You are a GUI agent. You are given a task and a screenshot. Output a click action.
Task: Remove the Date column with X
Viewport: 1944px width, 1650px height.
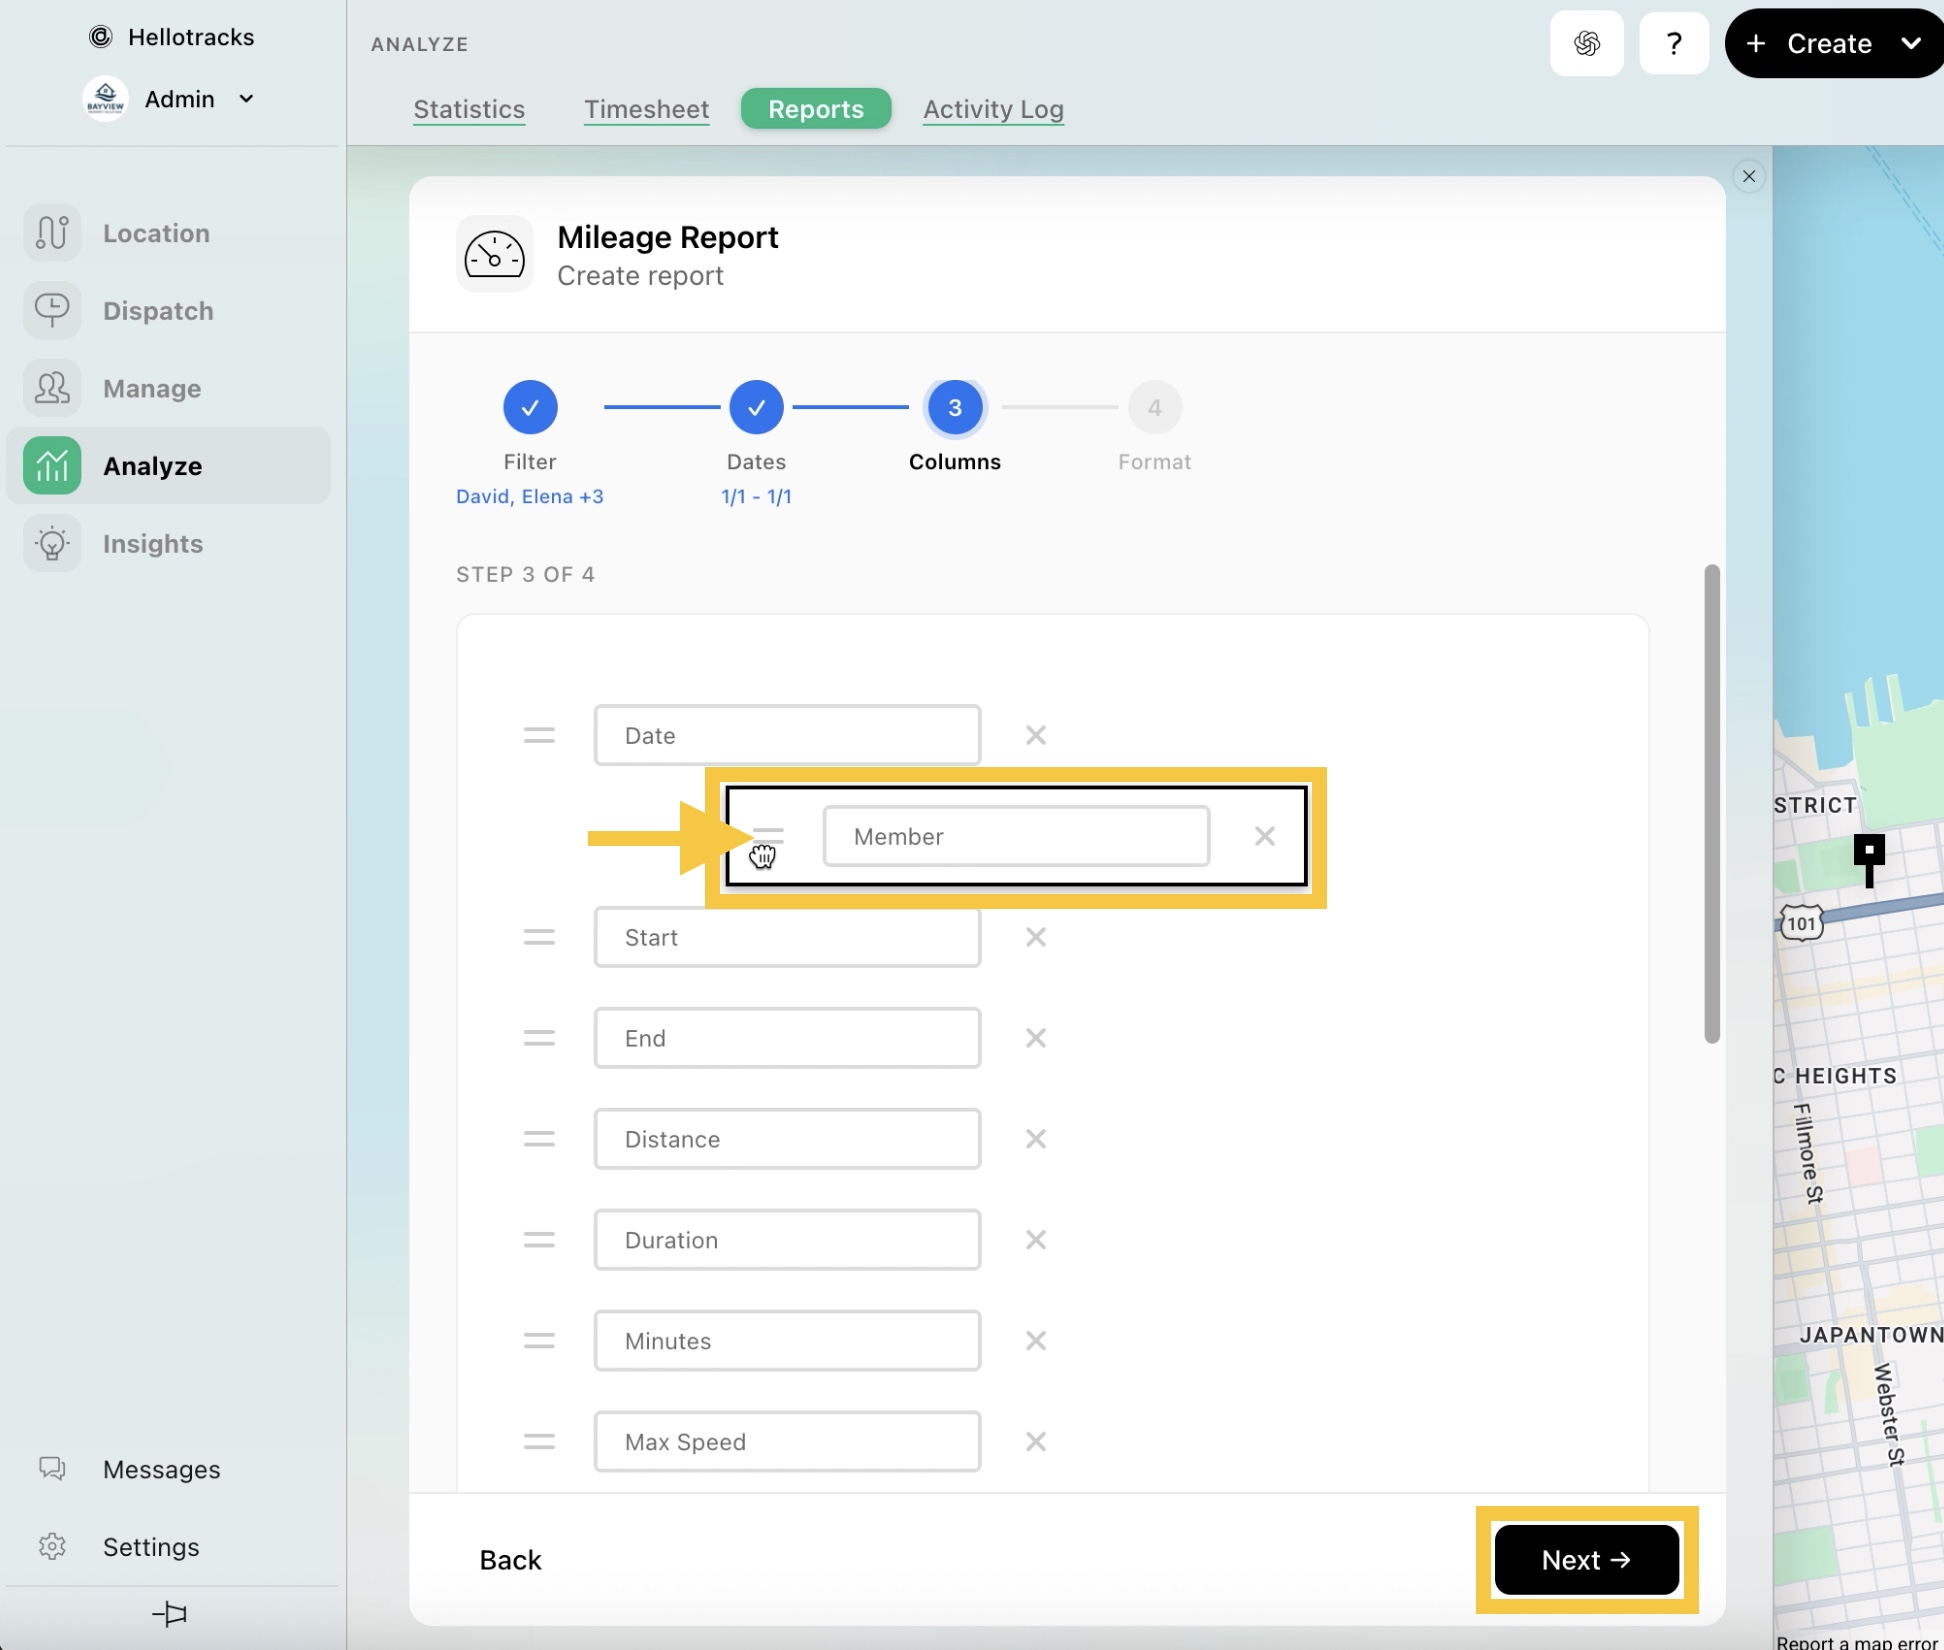tap(1035, 736)
